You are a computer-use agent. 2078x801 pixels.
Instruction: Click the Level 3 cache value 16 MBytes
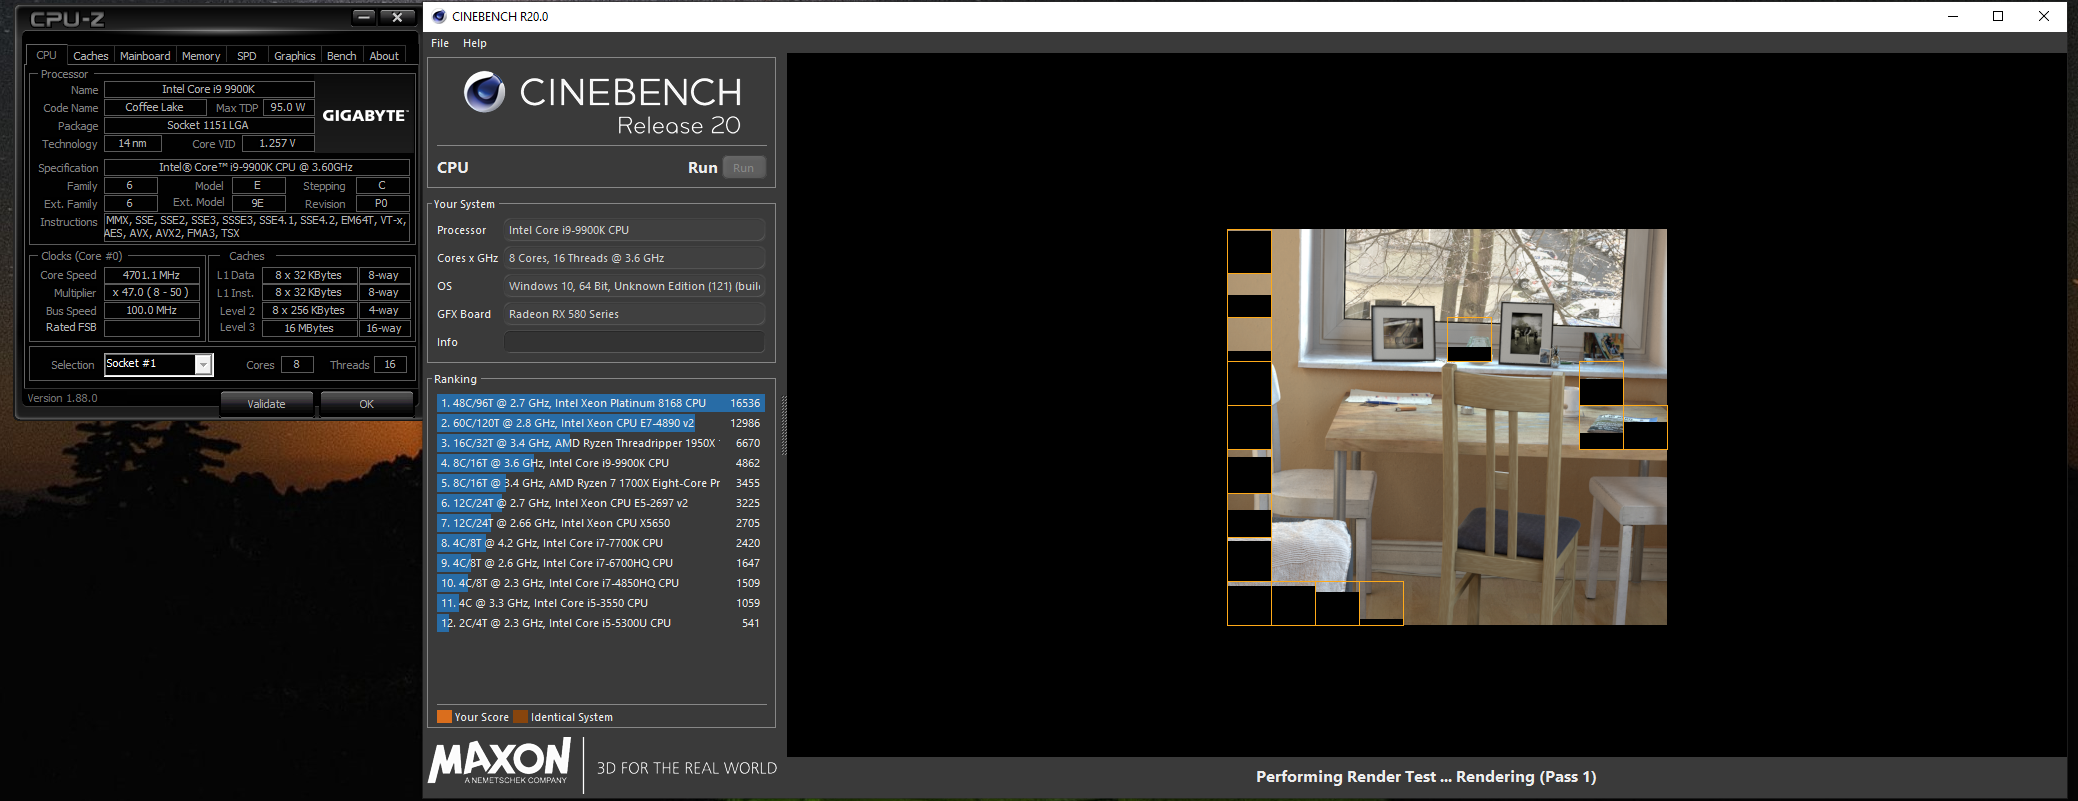click(309, 329)
